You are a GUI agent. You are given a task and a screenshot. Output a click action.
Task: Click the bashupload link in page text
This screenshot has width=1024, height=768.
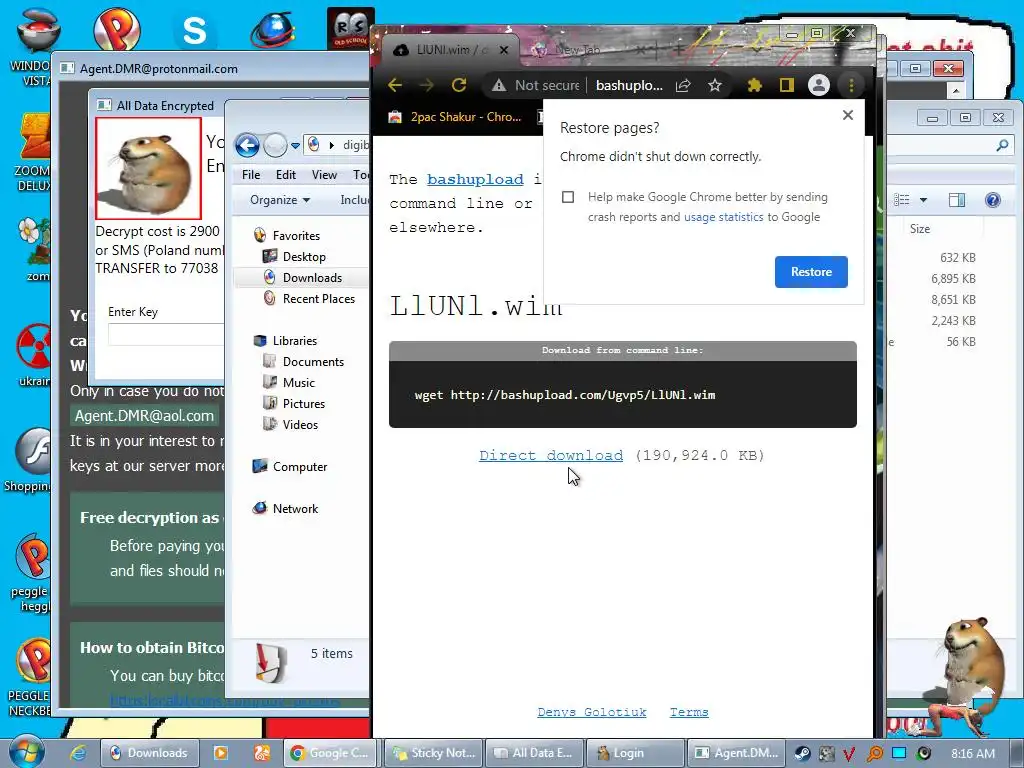(475, 180)
